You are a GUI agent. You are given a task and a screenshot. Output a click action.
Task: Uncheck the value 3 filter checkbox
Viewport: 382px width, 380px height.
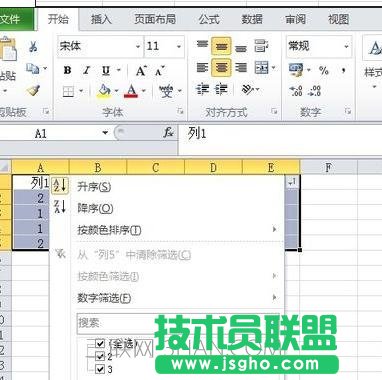pyautogui.click(x=100, y=369)
